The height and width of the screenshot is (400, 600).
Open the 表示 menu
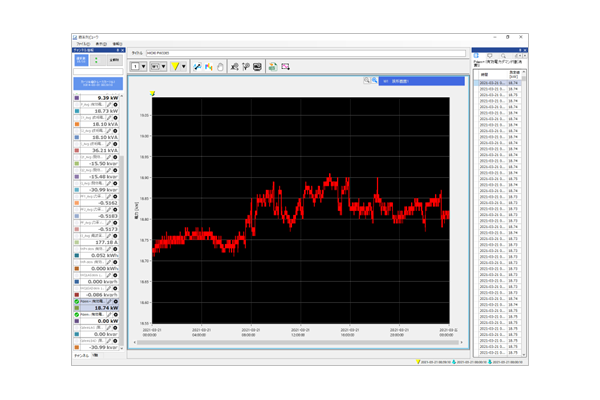coord(101,44)
